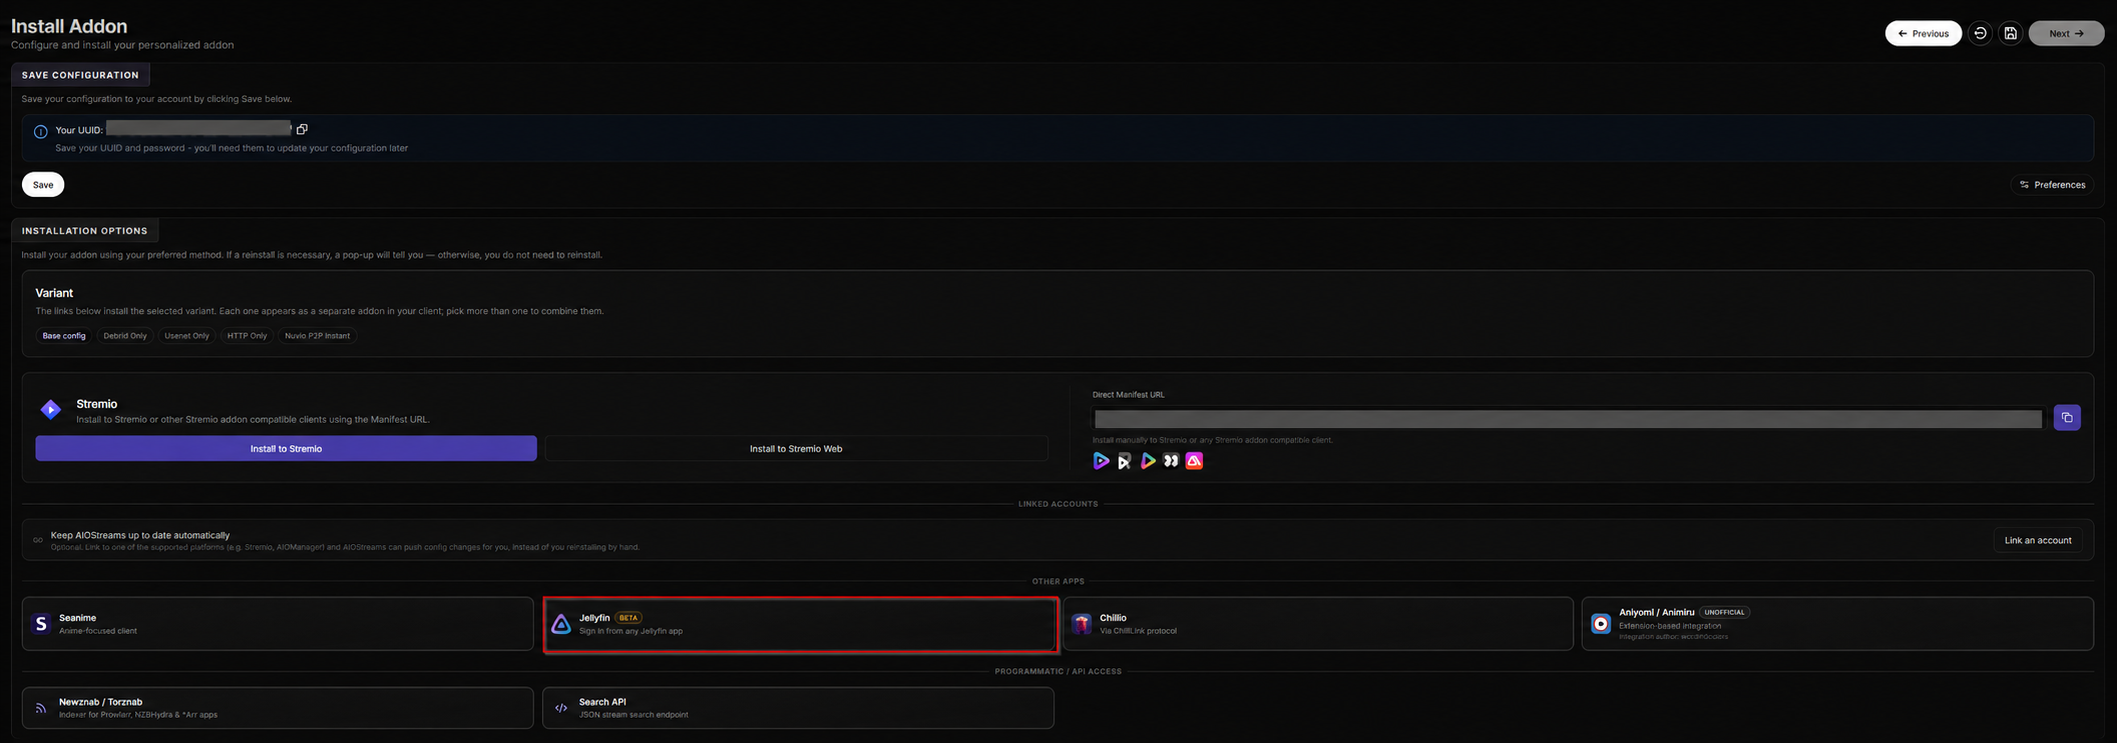Open the Jellyfin BETA app card
2117x743 pixels.
coord(800,625)
